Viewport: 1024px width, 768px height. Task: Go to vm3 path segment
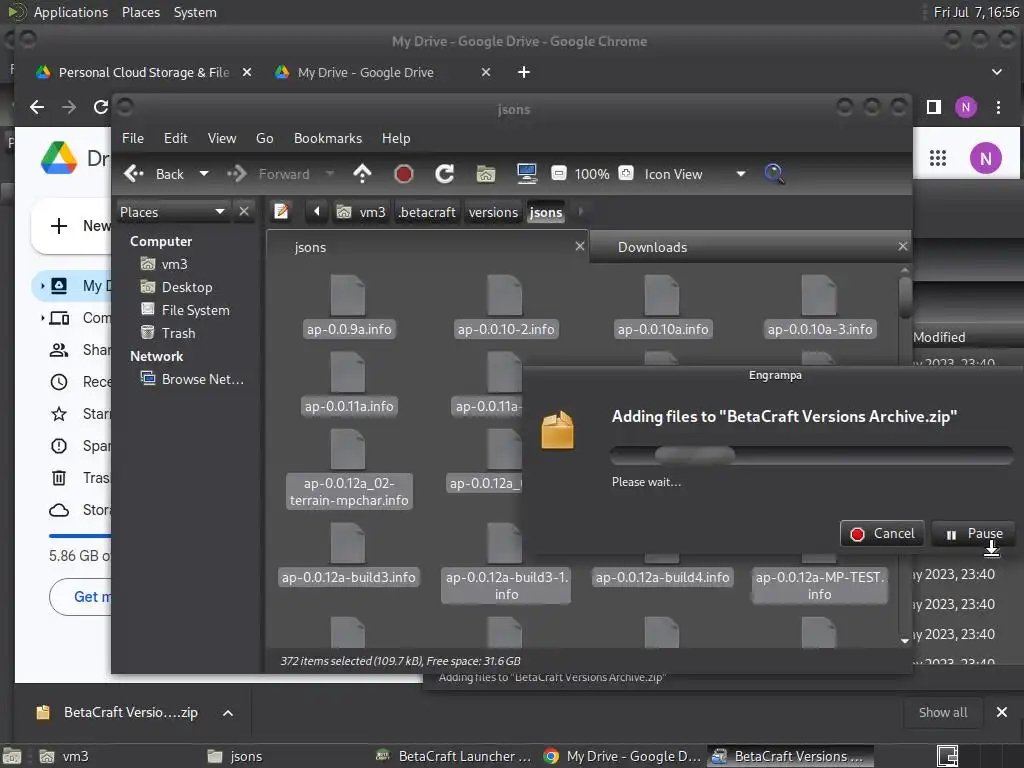[361, 212]
